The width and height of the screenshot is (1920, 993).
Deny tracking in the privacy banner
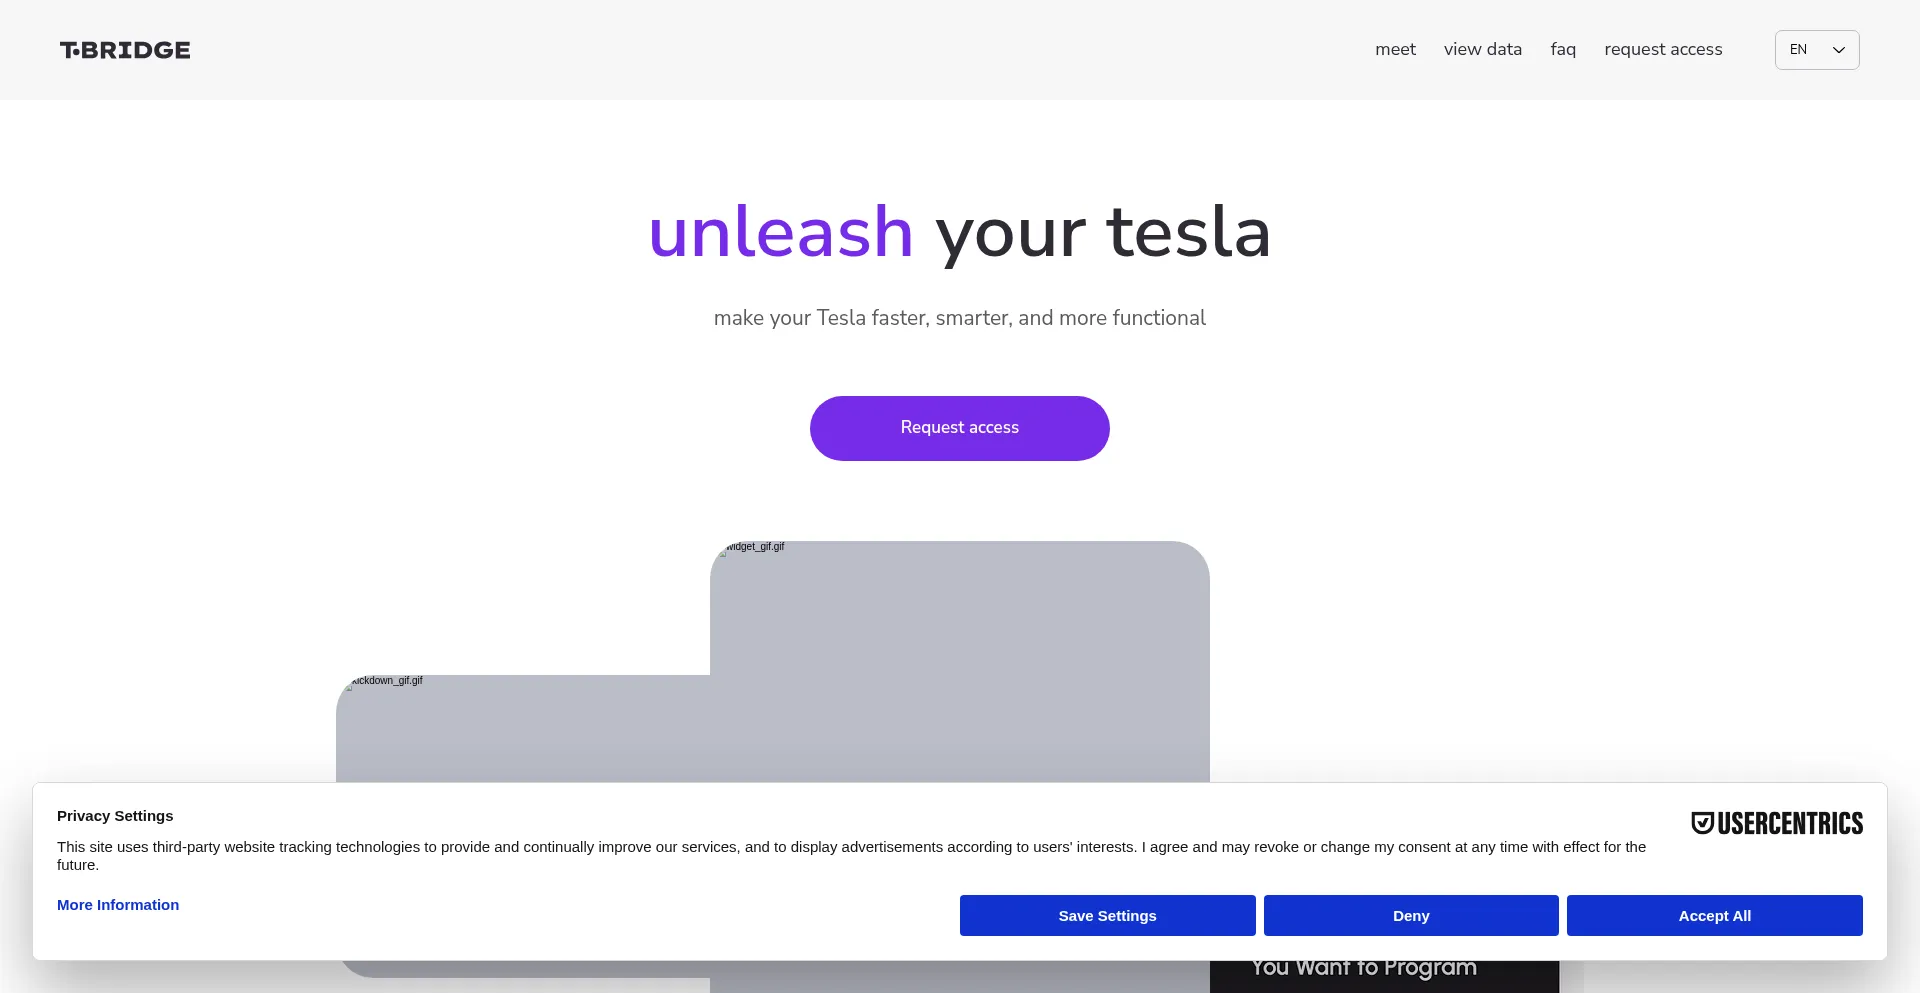[x=1410, y=916]
